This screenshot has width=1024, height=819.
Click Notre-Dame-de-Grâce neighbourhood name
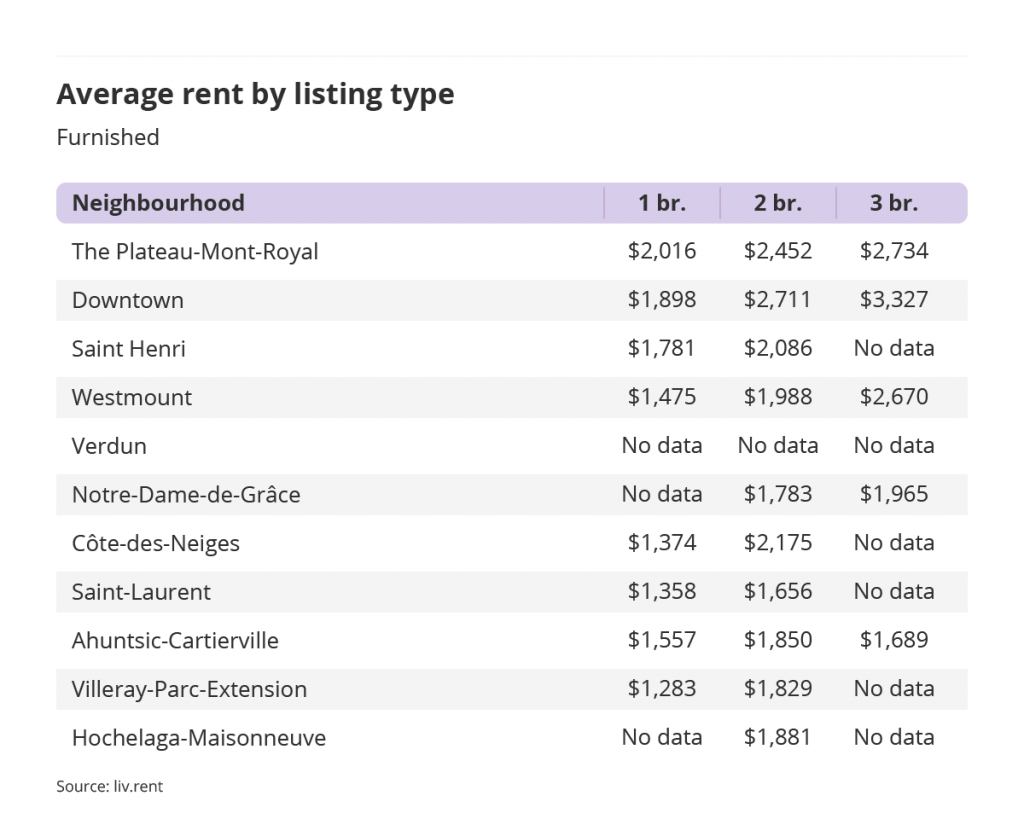[x=185, y=494]
